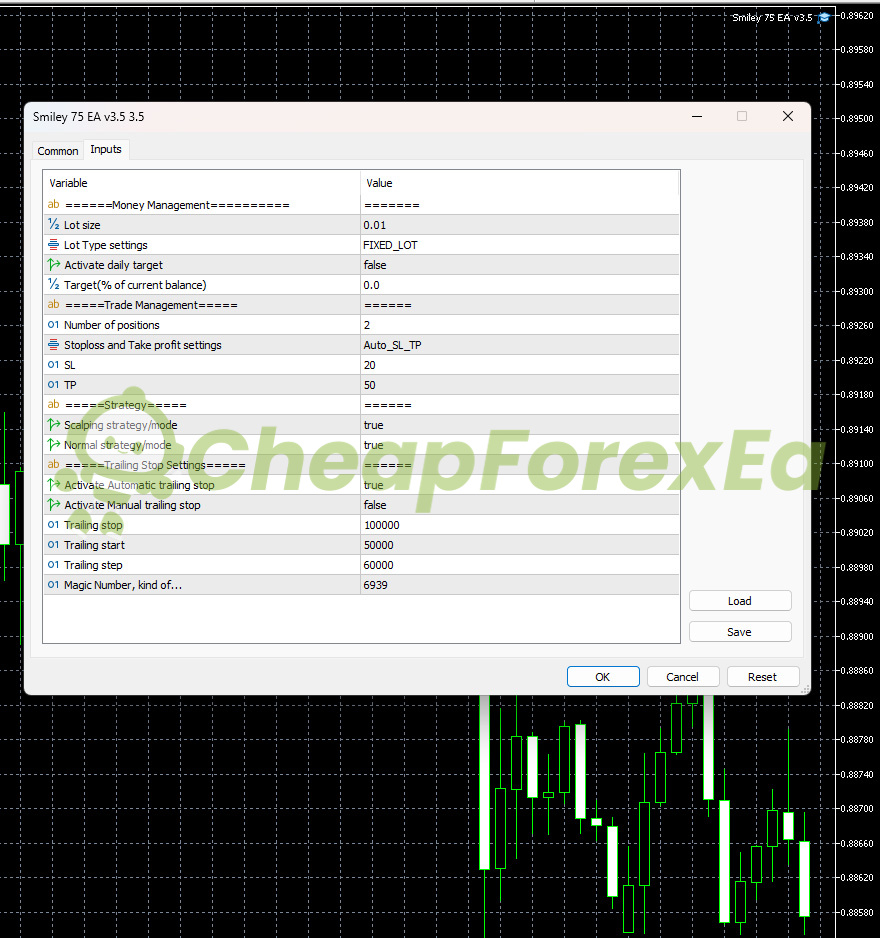The image size is (880, 938).
Task: Reset inputs with the Reset button
Action: click(x=763, y=677)
